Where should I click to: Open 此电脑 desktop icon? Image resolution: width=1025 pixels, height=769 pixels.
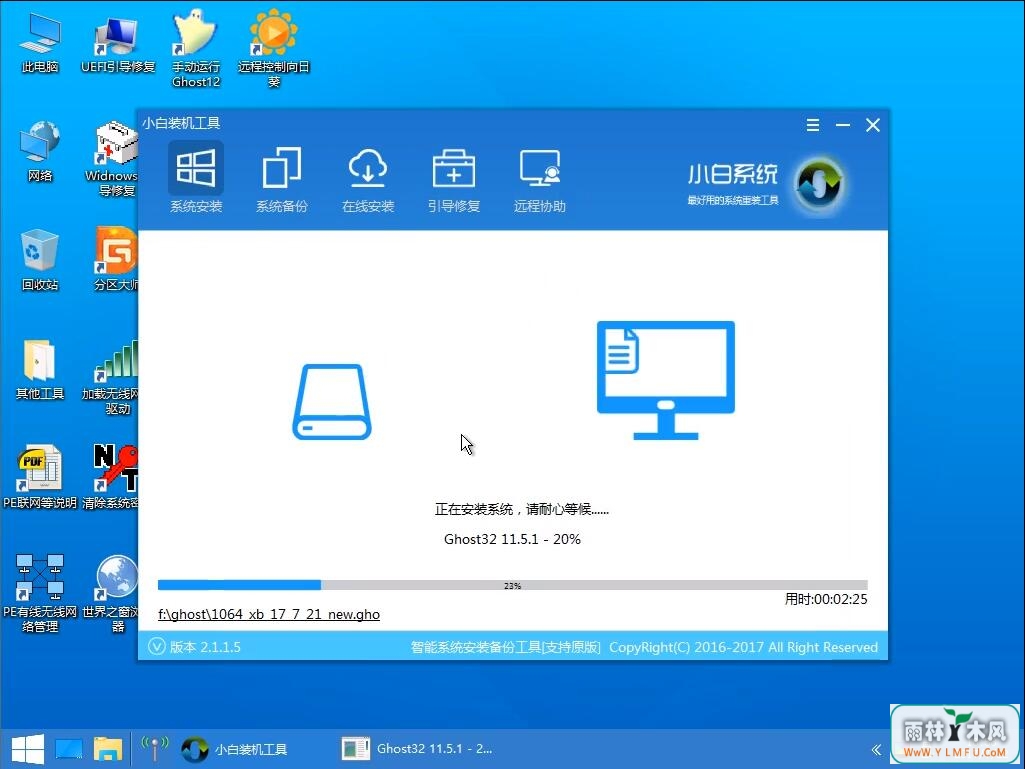point(40,43)
